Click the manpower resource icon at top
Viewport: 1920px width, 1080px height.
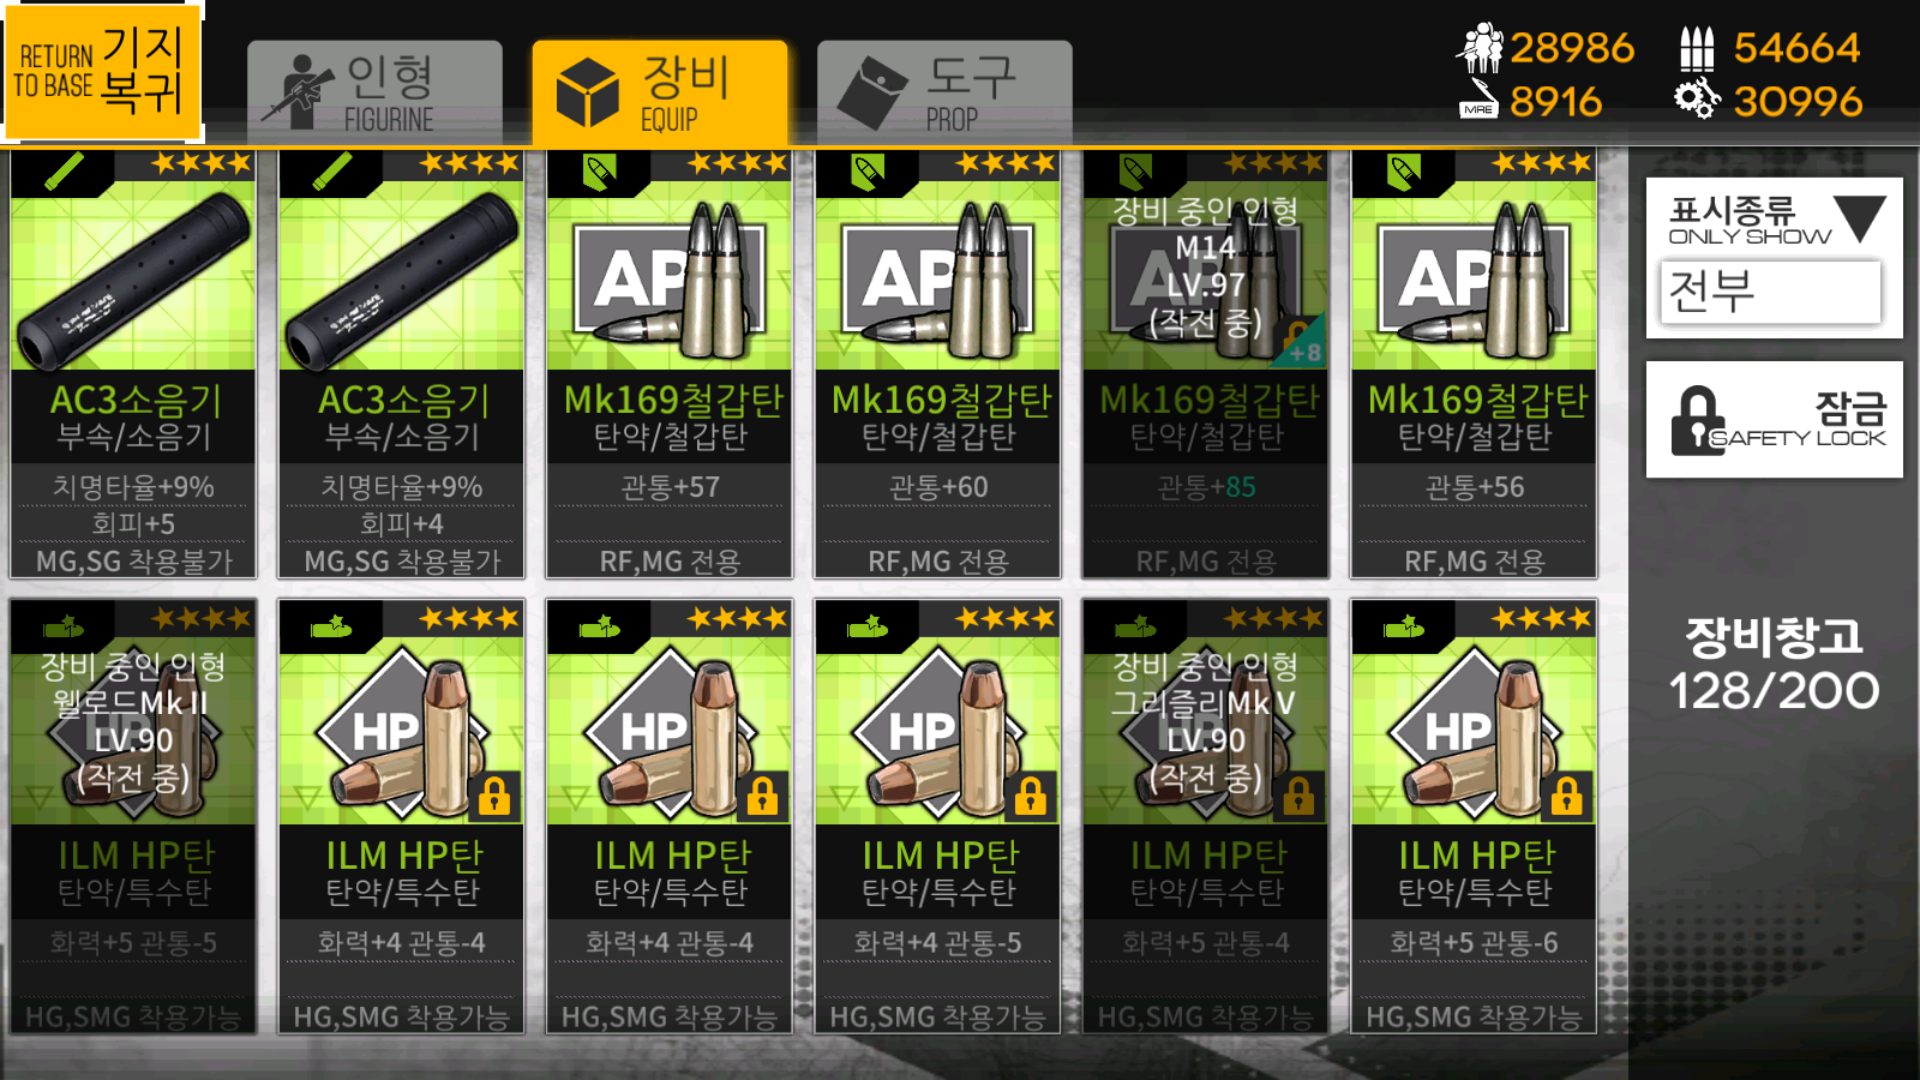pyautogui.click(x=1479, y=47)
